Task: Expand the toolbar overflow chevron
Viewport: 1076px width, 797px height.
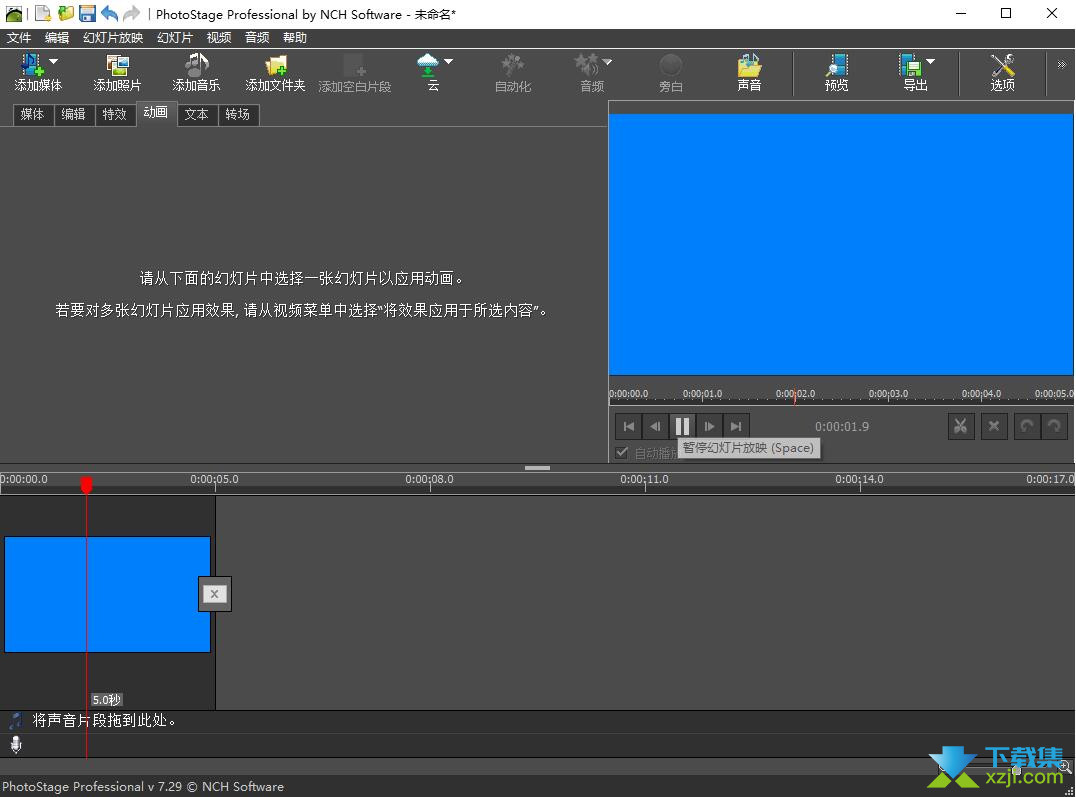Action: [1062, 65]
